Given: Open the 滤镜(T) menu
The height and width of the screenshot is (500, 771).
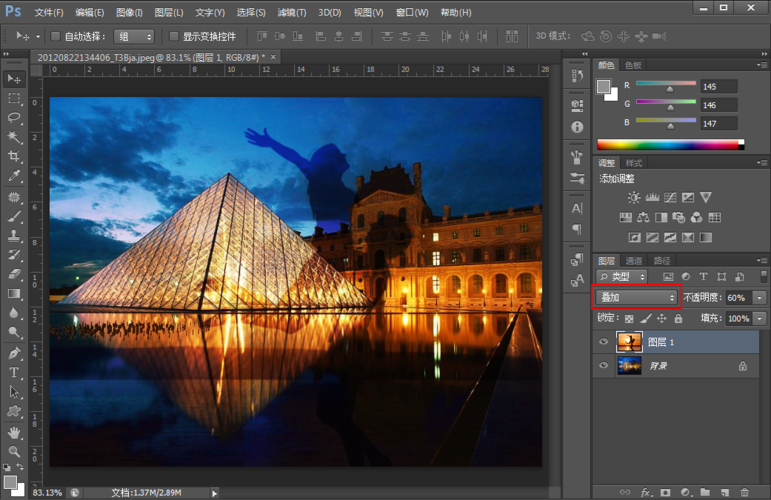Looking at the screenshot, I should click(x=292, y=12).
